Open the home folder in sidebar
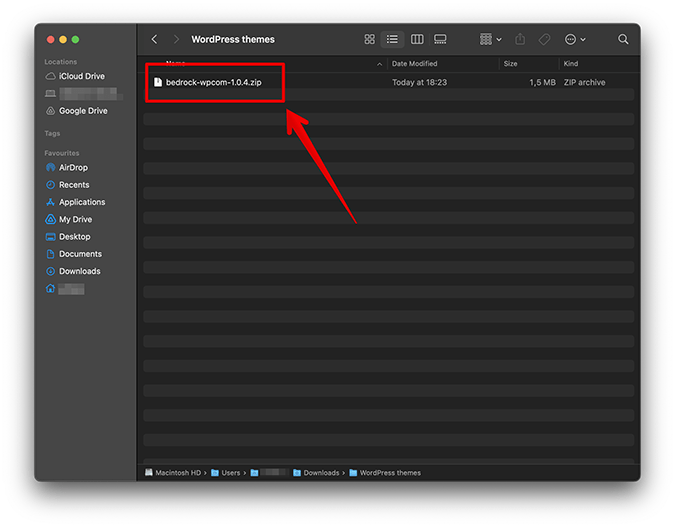The width and height of the screenshot is (675, 527). tap(65, 289)
